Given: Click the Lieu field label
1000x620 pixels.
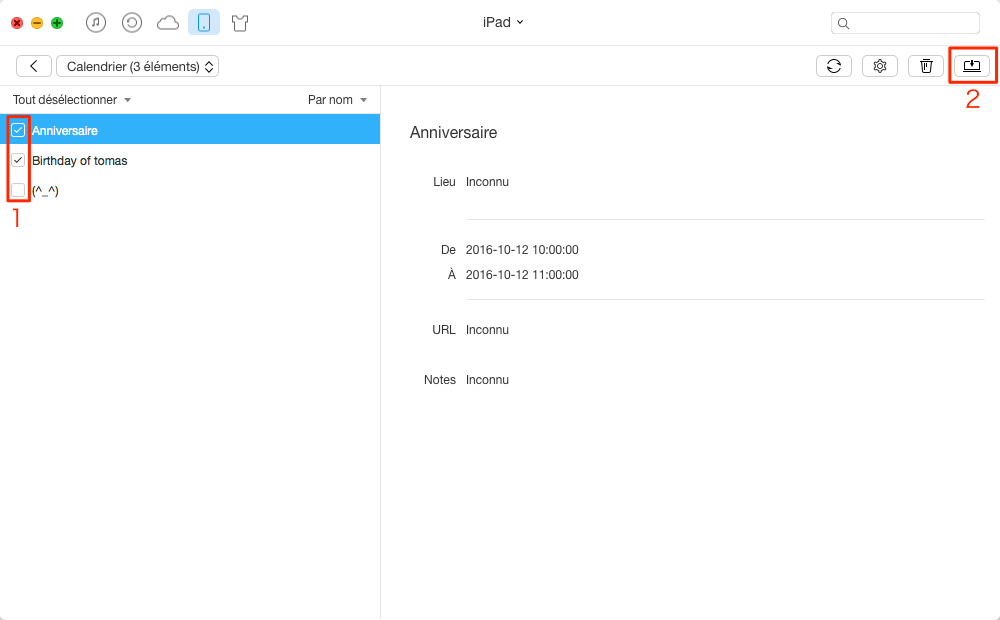Looking at the screenshot, I should click(x=444, y=182).
